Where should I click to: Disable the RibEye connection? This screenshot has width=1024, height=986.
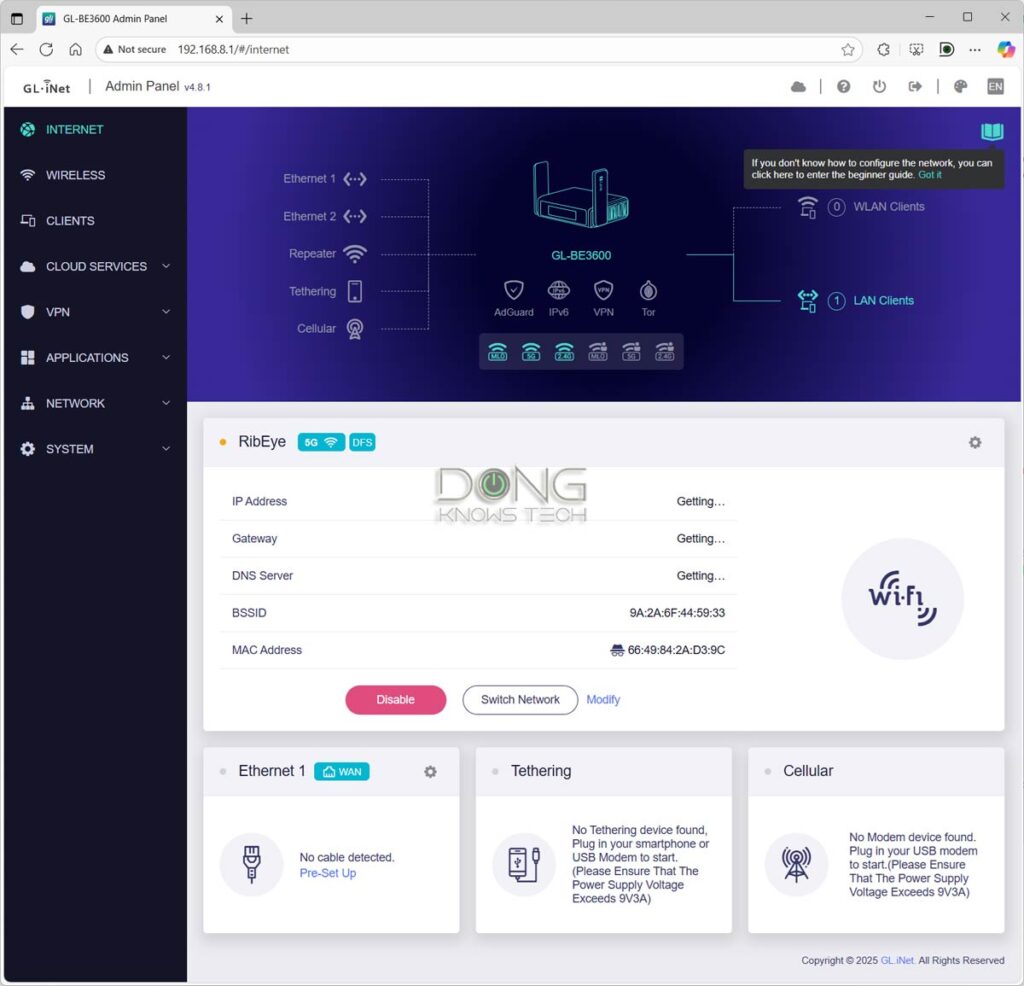[395, 699]
